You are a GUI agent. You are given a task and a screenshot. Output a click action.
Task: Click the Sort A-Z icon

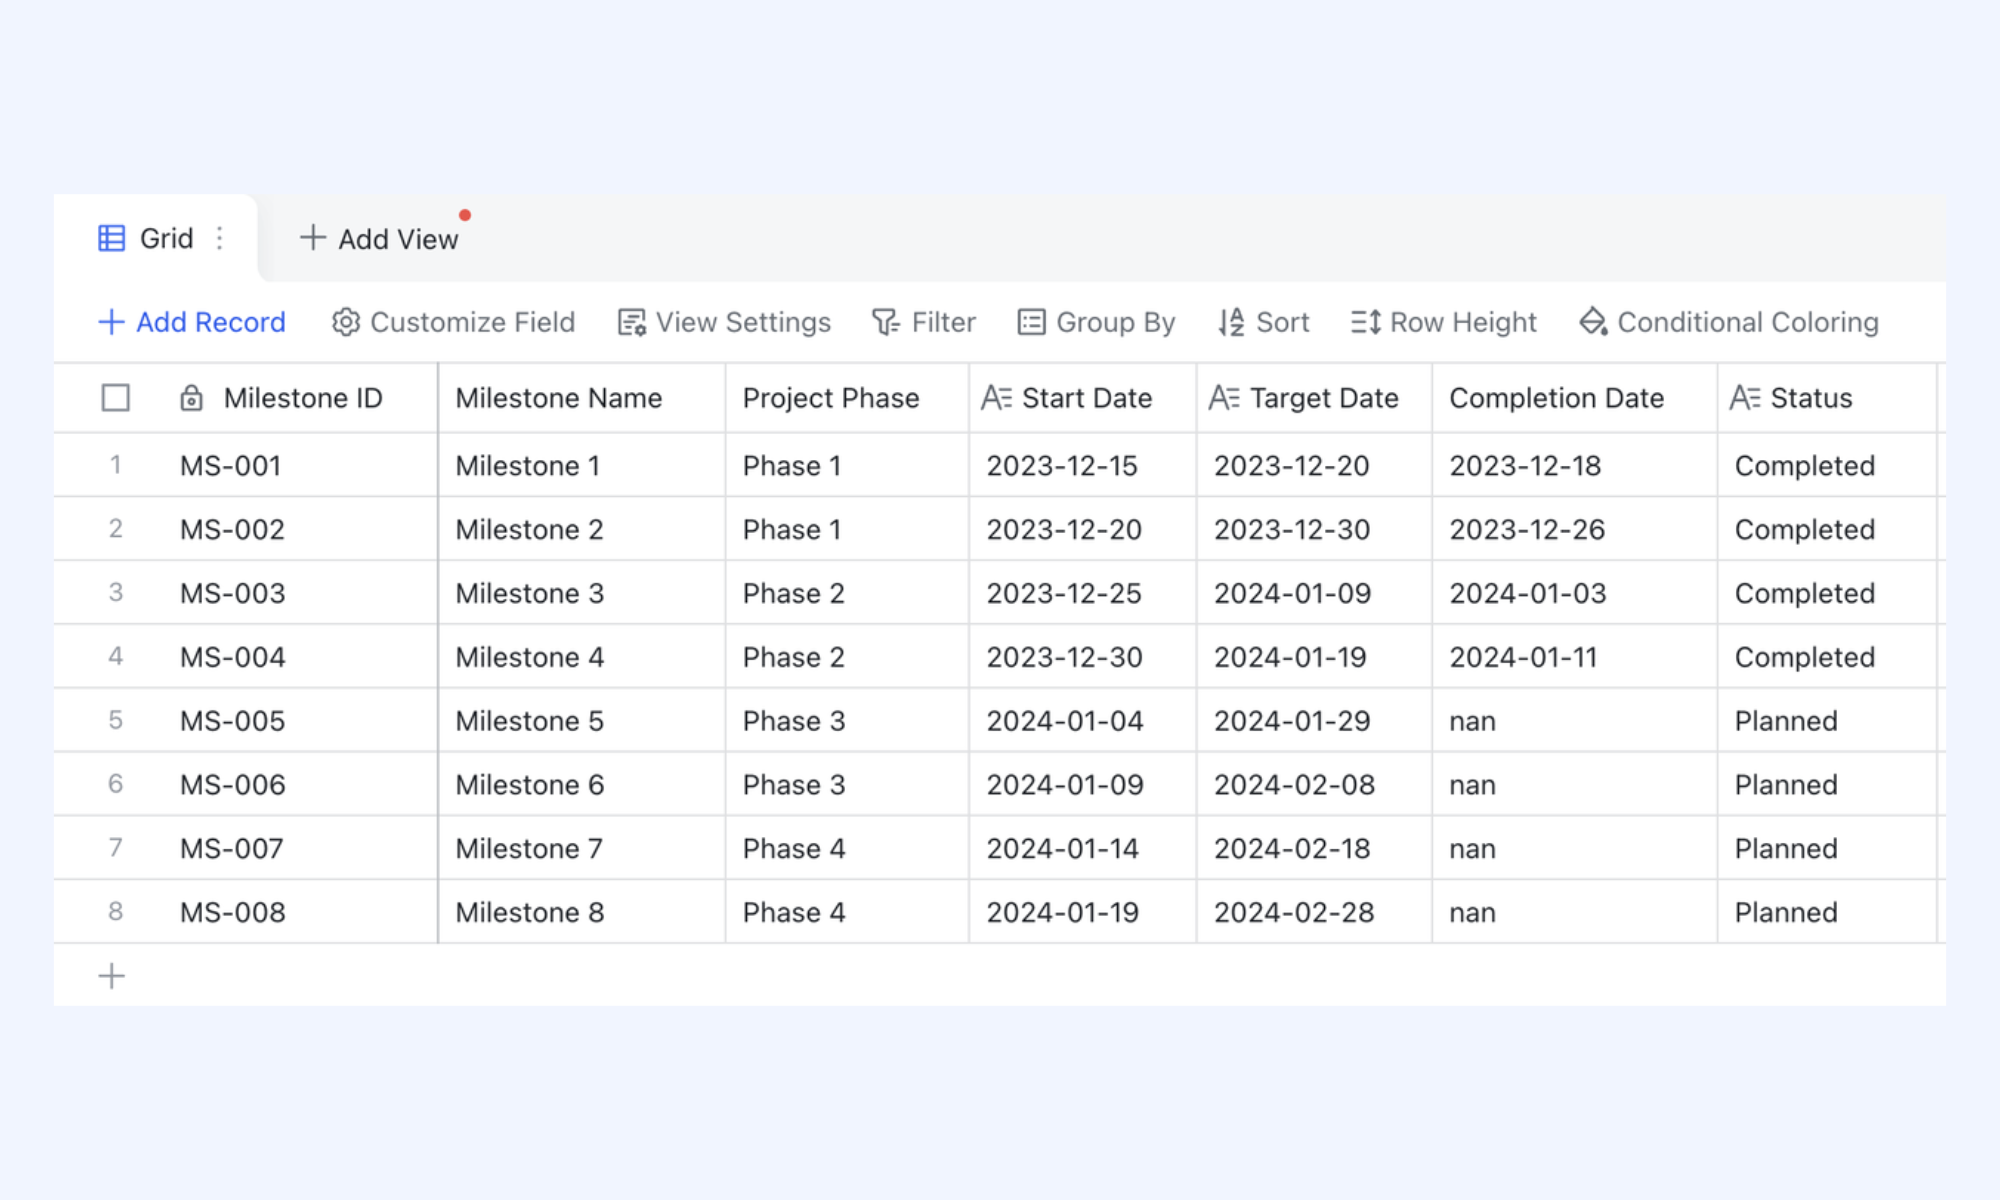(1231, 322)
